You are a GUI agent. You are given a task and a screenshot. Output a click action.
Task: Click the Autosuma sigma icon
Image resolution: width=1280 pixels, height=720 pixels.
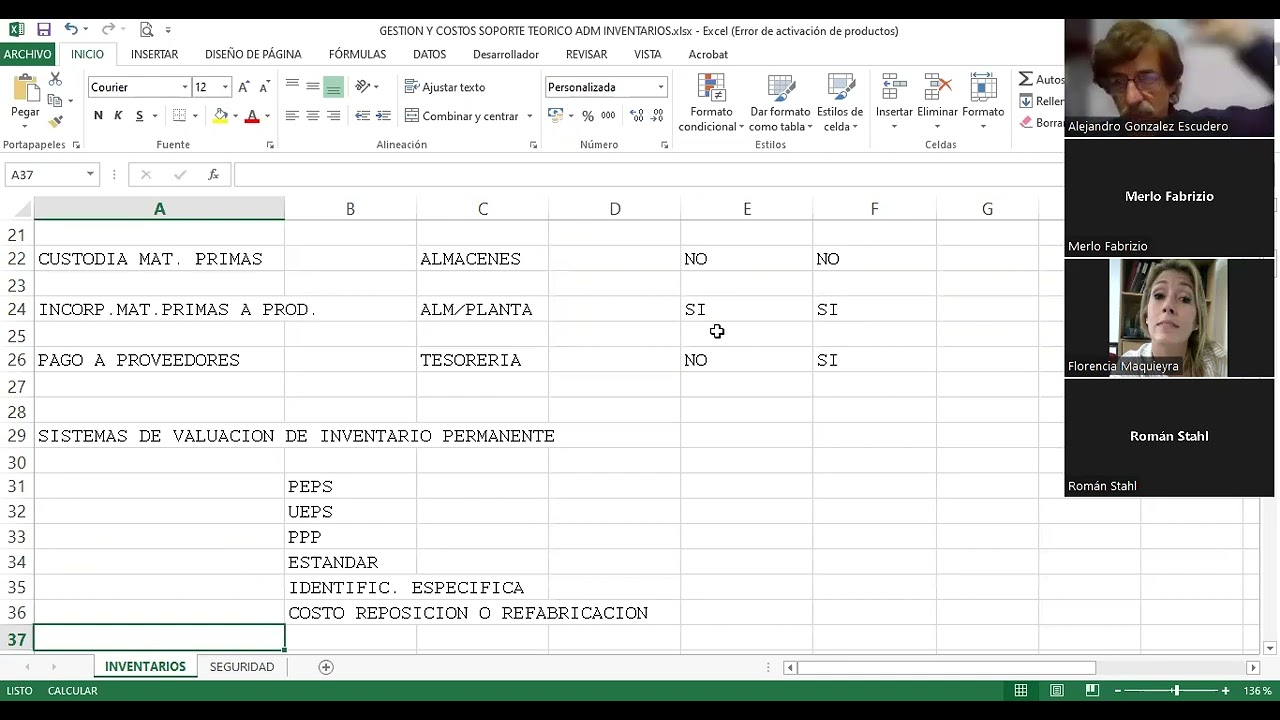1025,79
